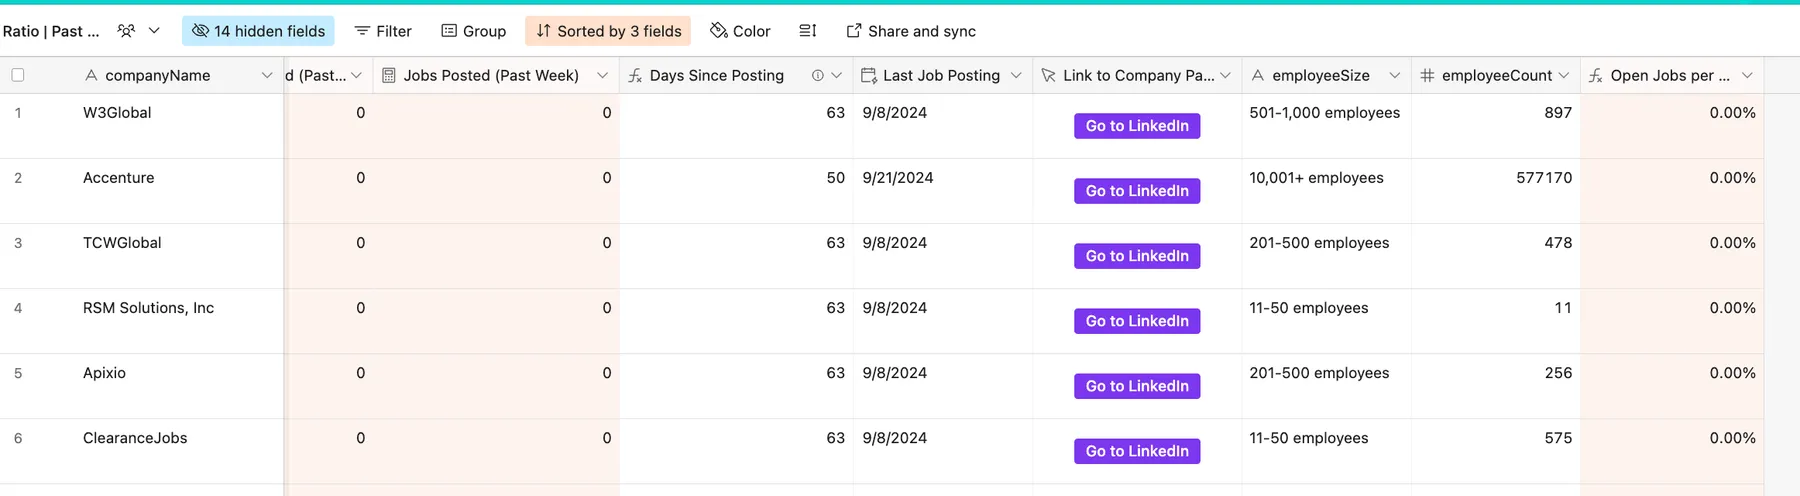The height and width of the screenshot is (496, 1800).
Task: Open Share and sync
Action: (x=911, y=31)
